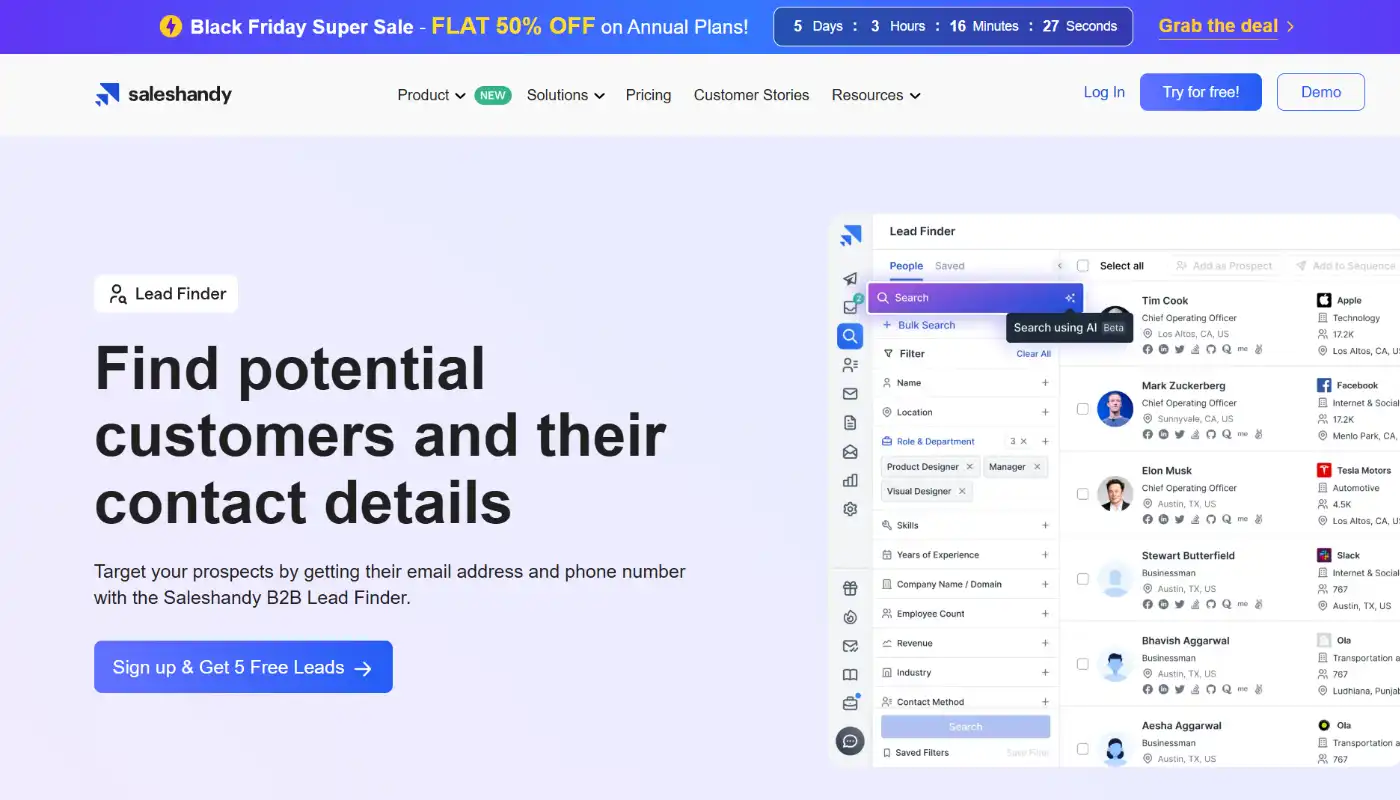Click the Search input field in Lead Finder
This screenshot has width=1400, height=800.
pos(960,298)
